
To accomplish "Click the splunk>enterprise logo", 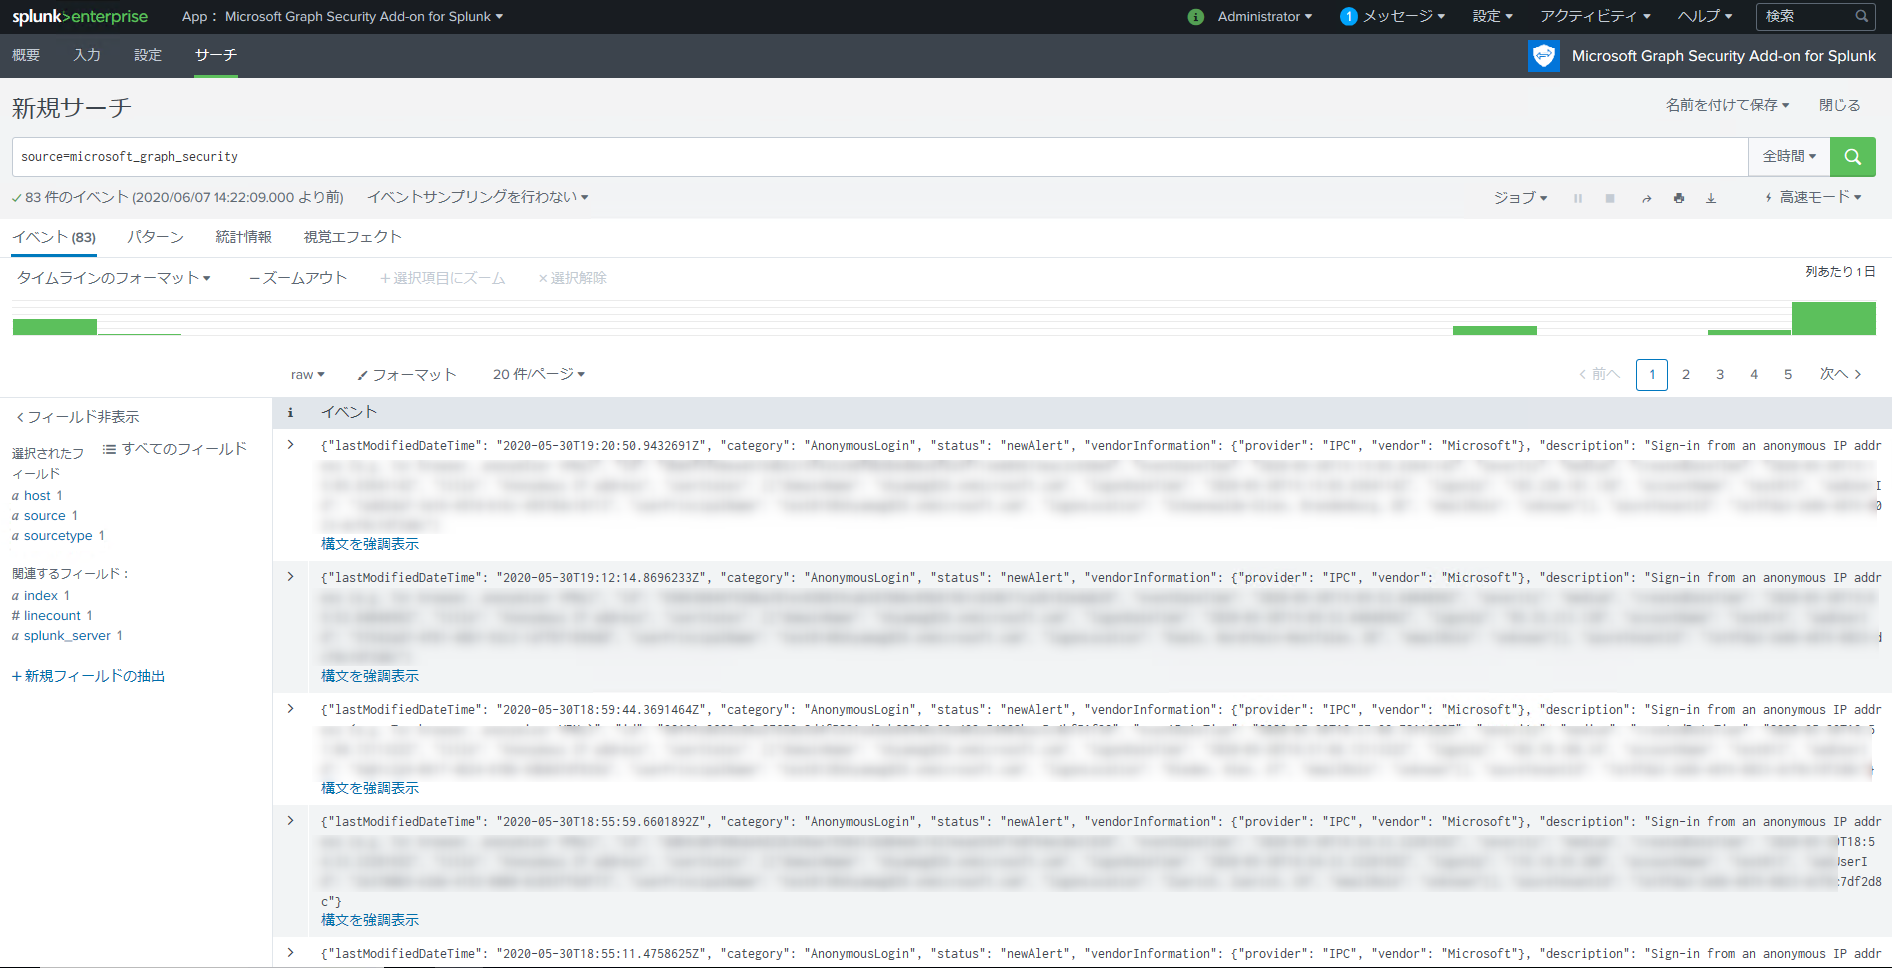I will [x=80, y=17].
